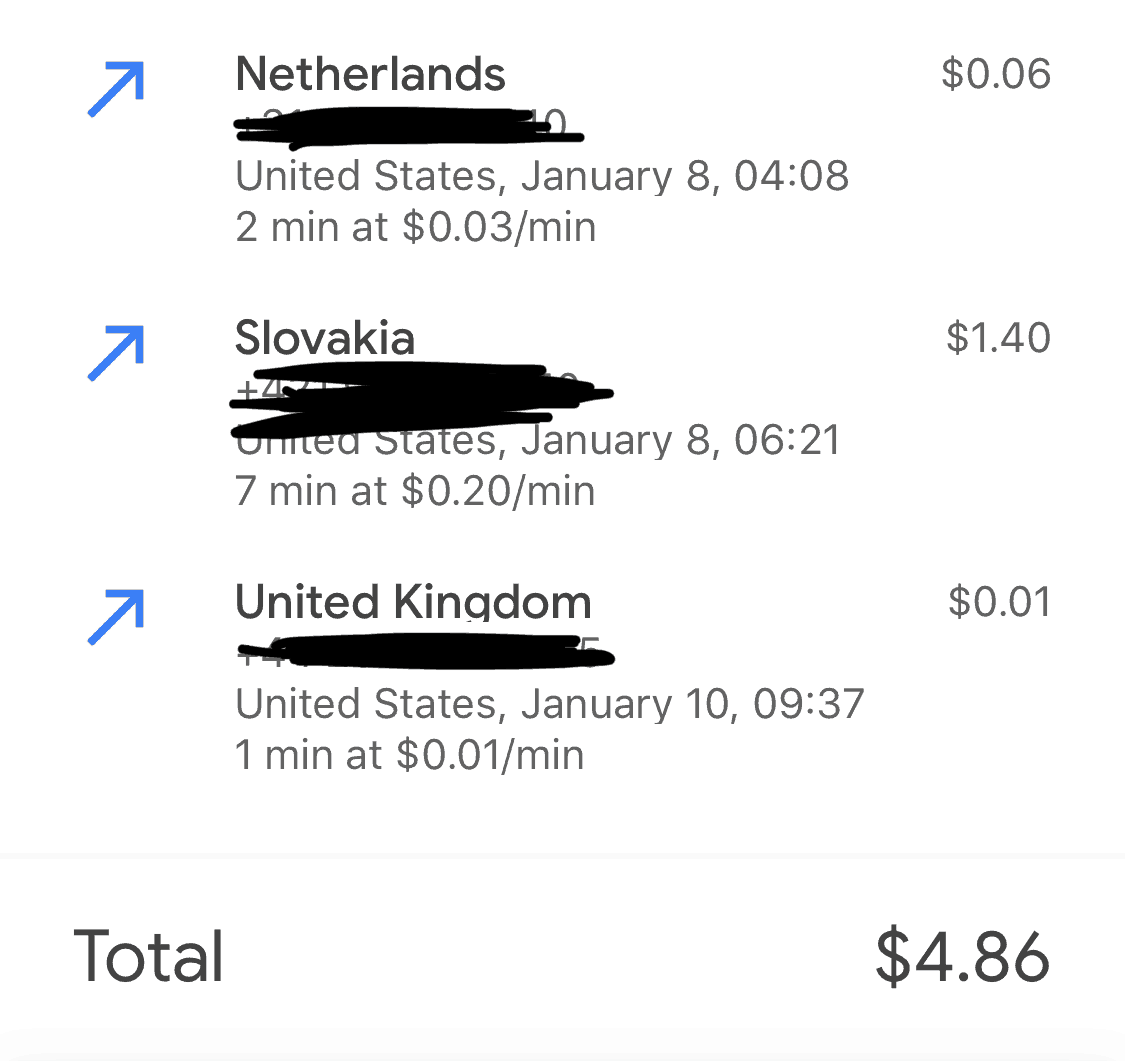
Task: Open the Slovakia call entry title
Action: pyautogui.click(x=325, y=338)
